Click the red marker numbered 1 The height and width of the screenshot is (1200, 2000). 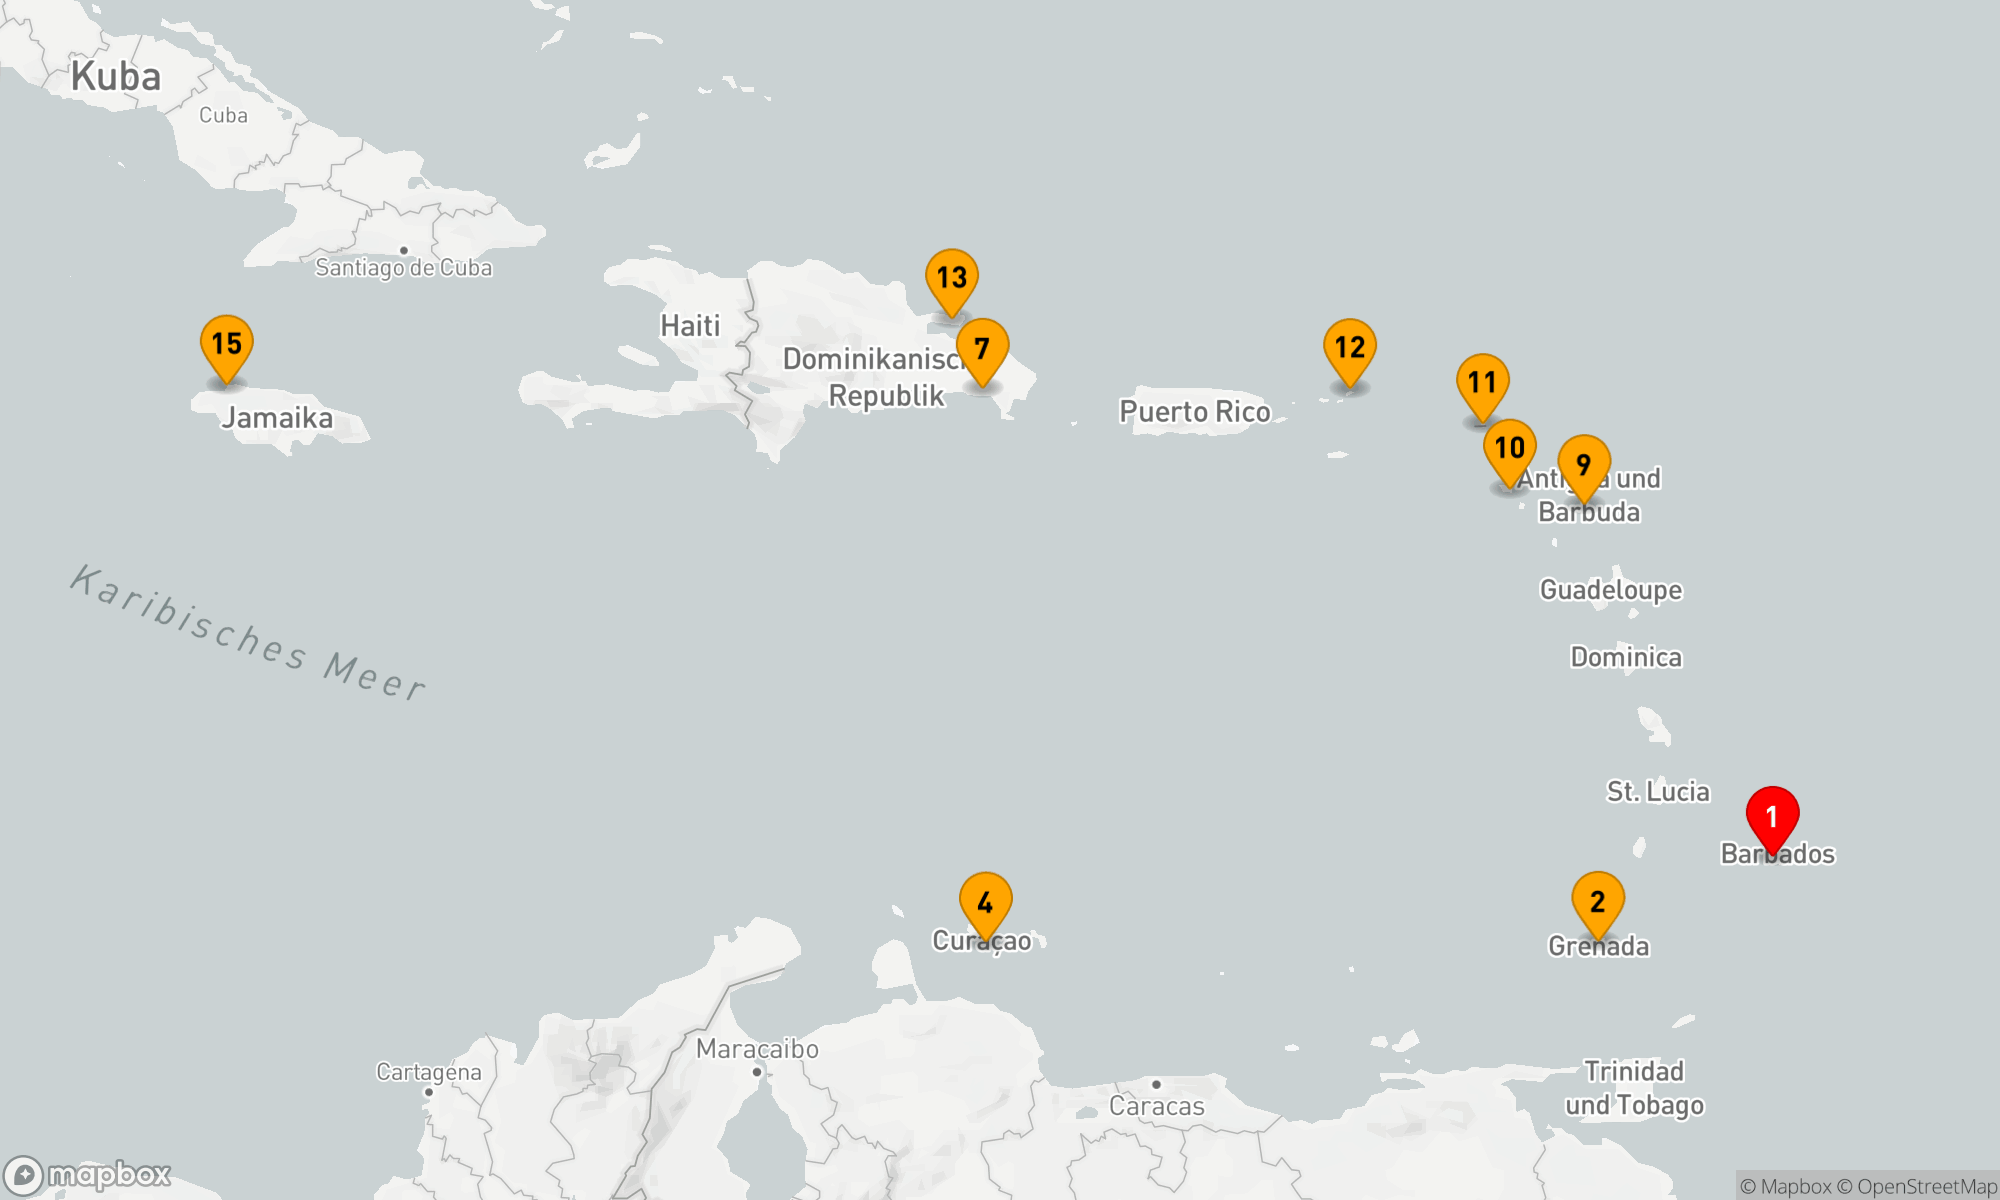click(1772, 817)
